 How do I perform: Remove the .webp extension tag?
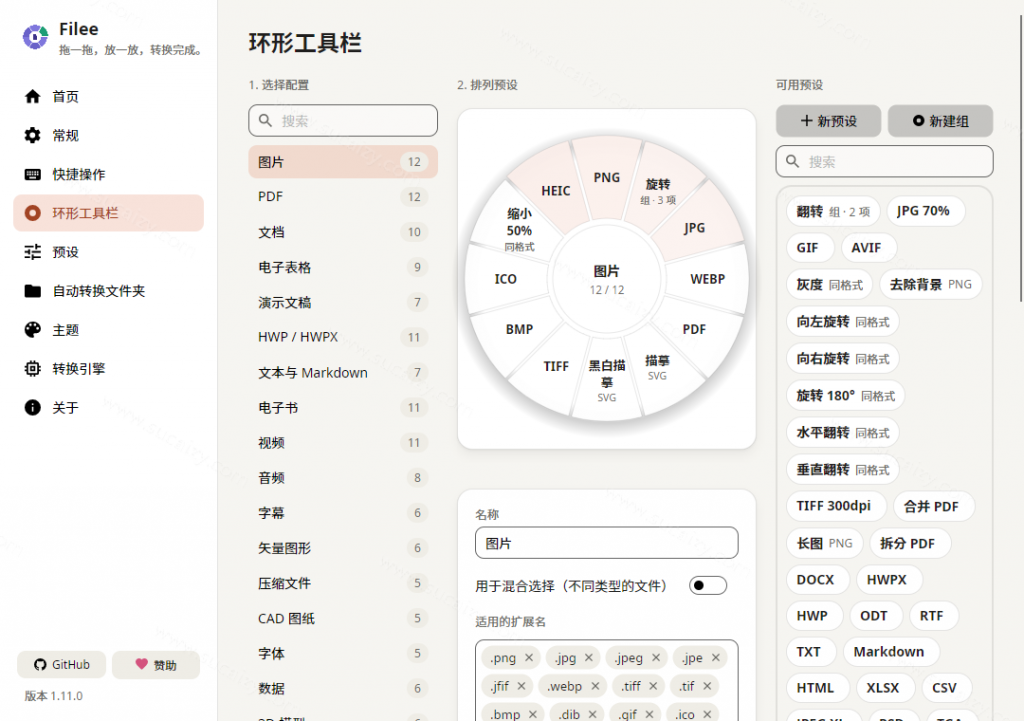point(595,686)
